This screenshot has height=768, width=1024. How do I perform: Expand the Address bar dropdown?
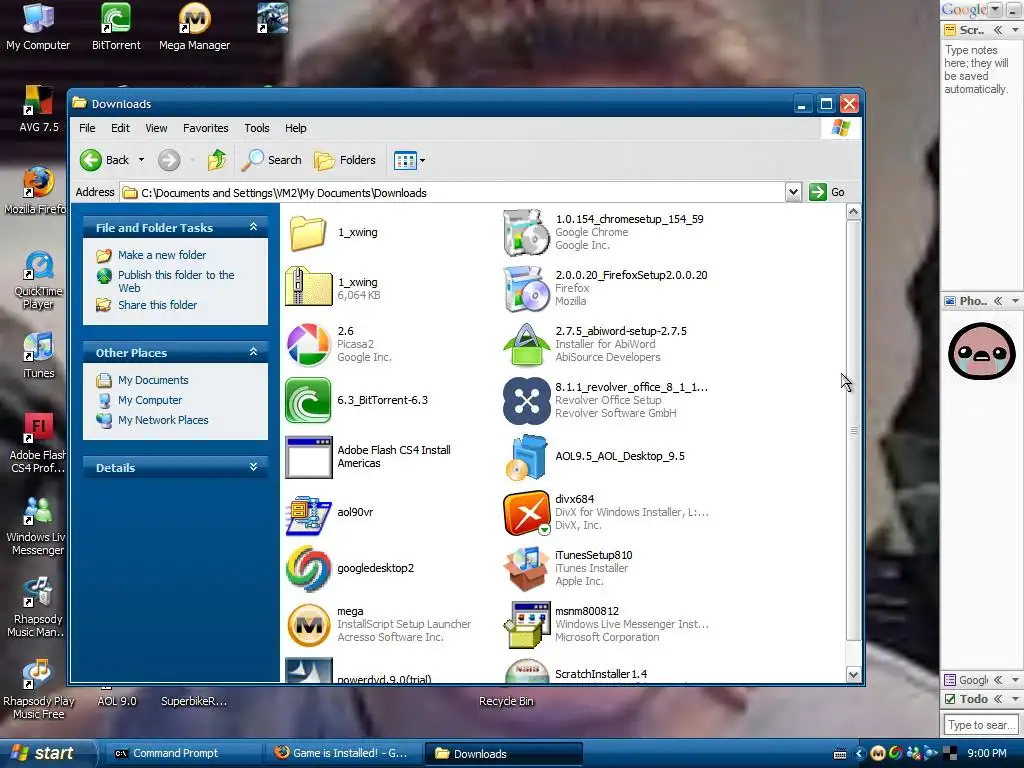pos(793,192)
